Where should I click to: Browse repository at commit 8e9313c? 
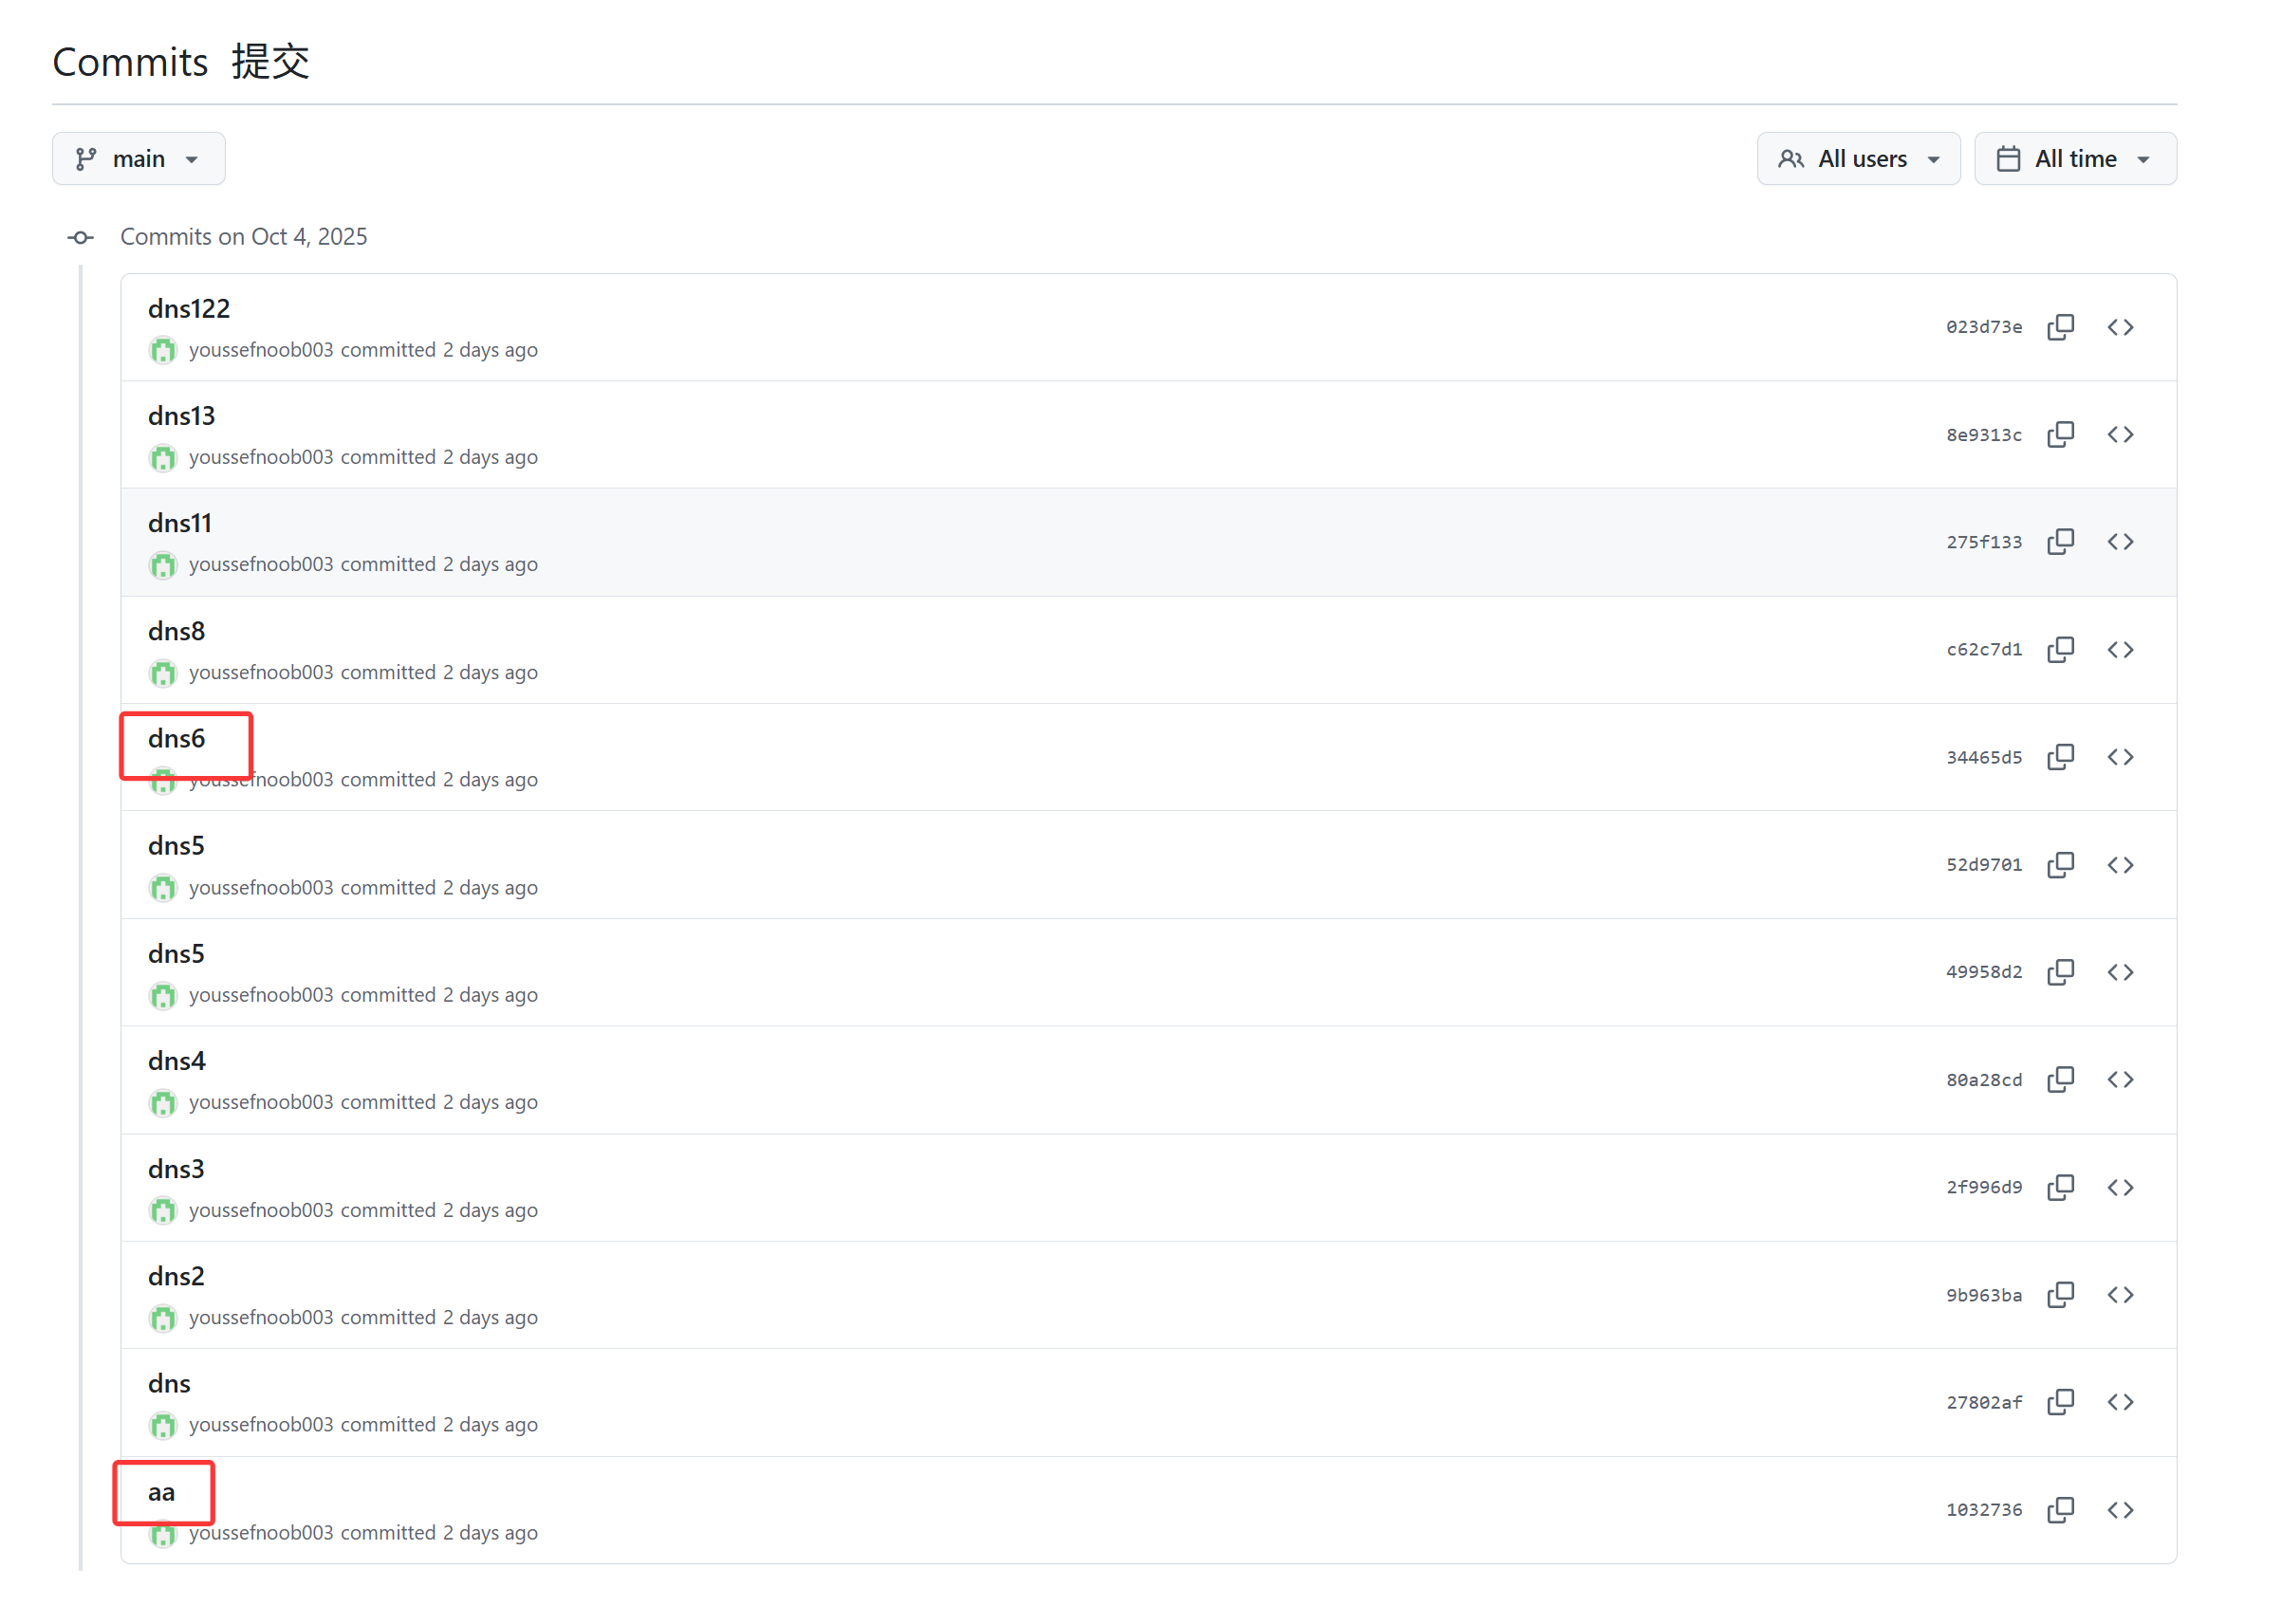[x=2120, y=434]
